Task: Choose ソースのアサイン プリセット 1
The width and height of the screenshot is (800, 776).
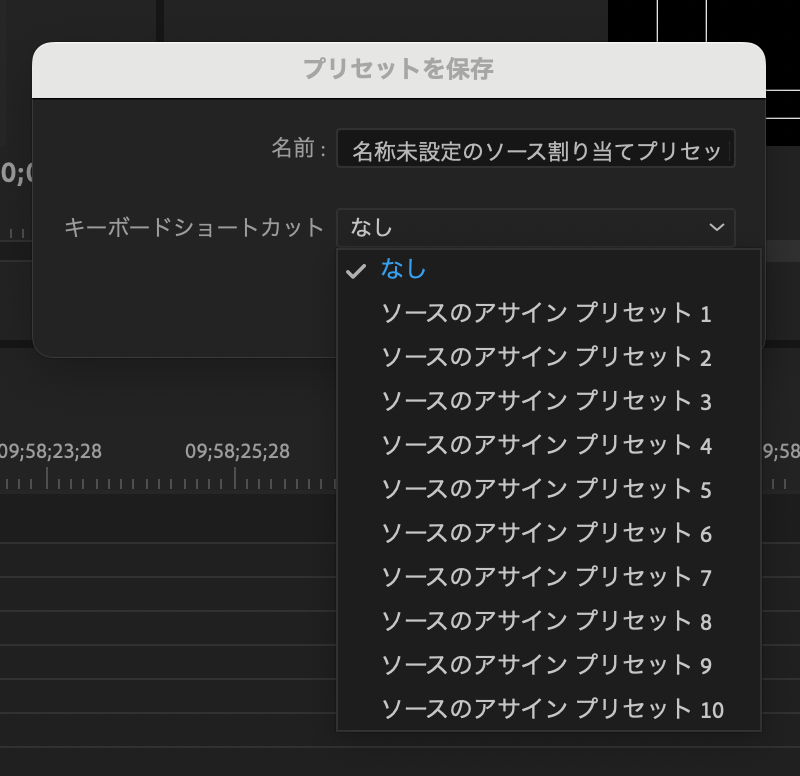Action: (x=546, y=314)
